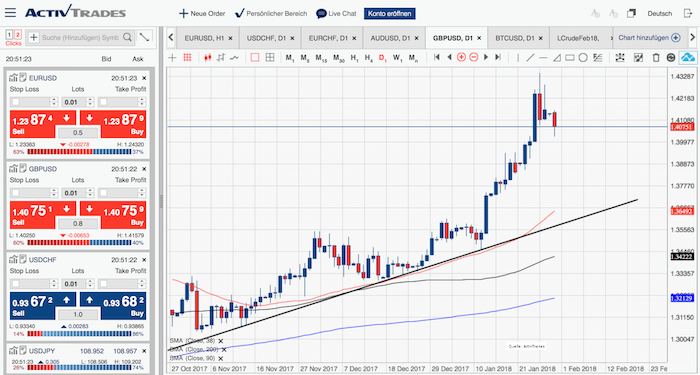The height and width of the screenshot is (375, 700).
Task: Open the indicators icon
Action: pyautogui.click(x=620, y=57)
